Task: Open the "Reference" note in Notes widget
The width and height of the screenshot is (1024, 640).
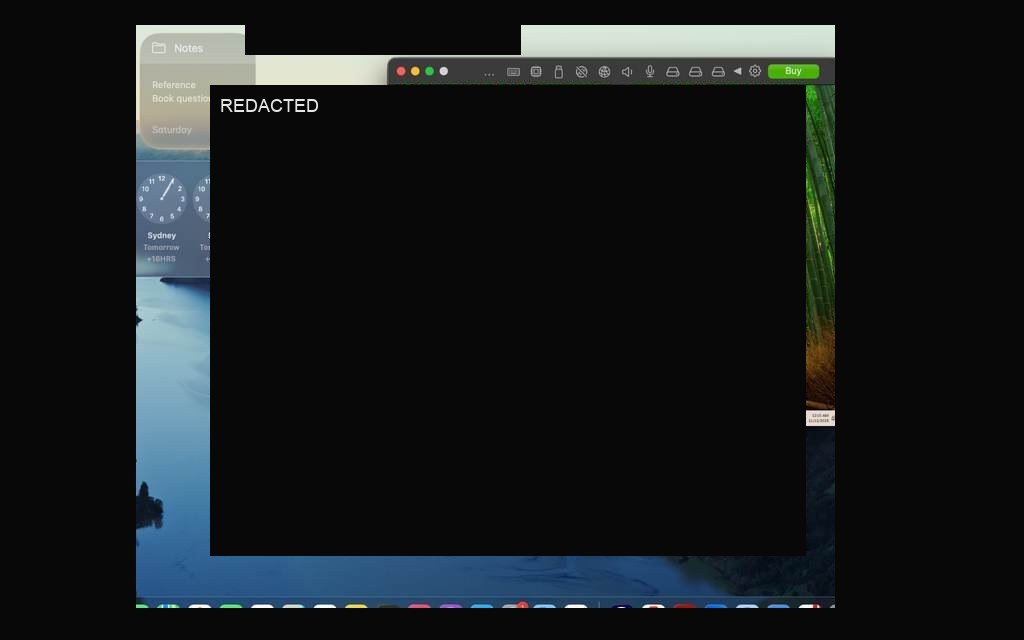Action: [174, 85]
